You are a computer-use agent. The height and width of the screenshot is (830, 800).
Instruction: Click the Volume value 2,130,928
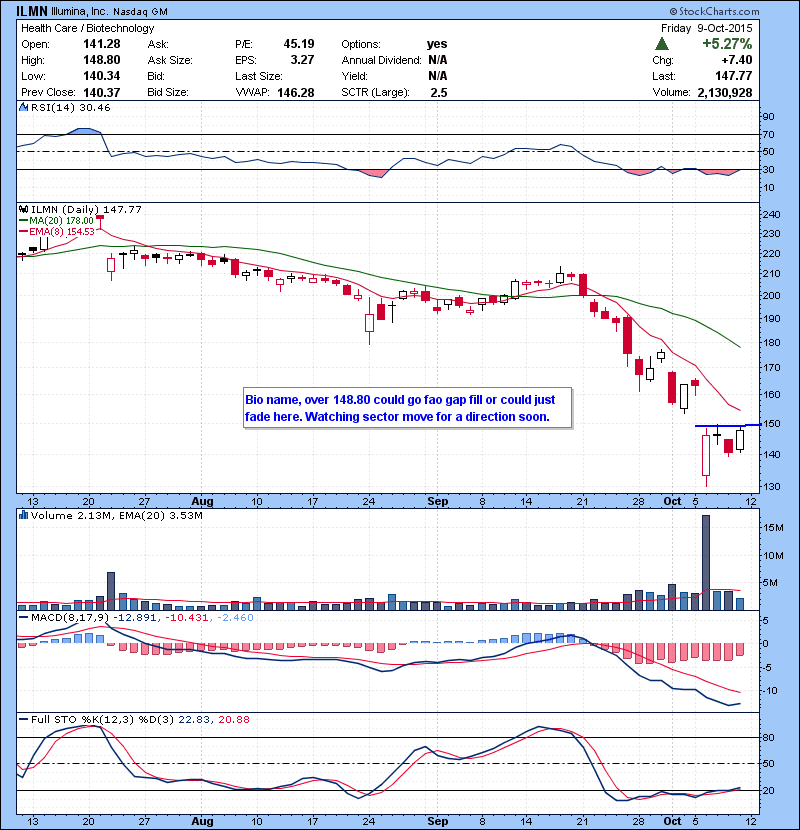724,93
